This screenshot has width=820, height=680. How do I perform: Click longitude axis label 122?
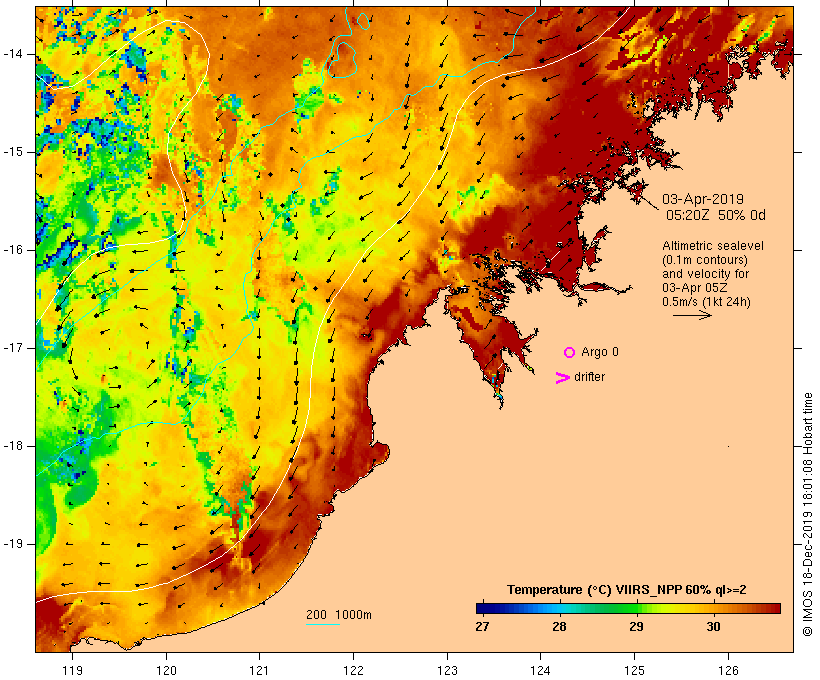pos(354,670)
